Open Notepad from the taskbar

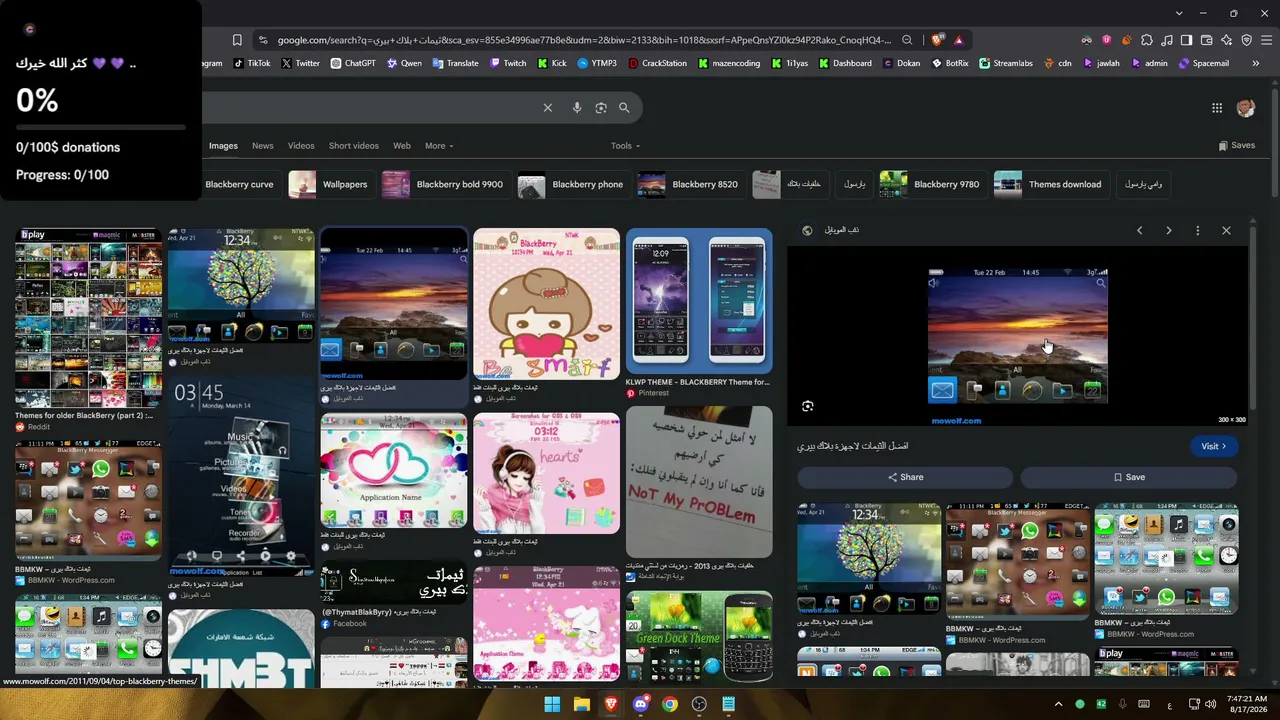pyautogui.click(x=729, y=704)
